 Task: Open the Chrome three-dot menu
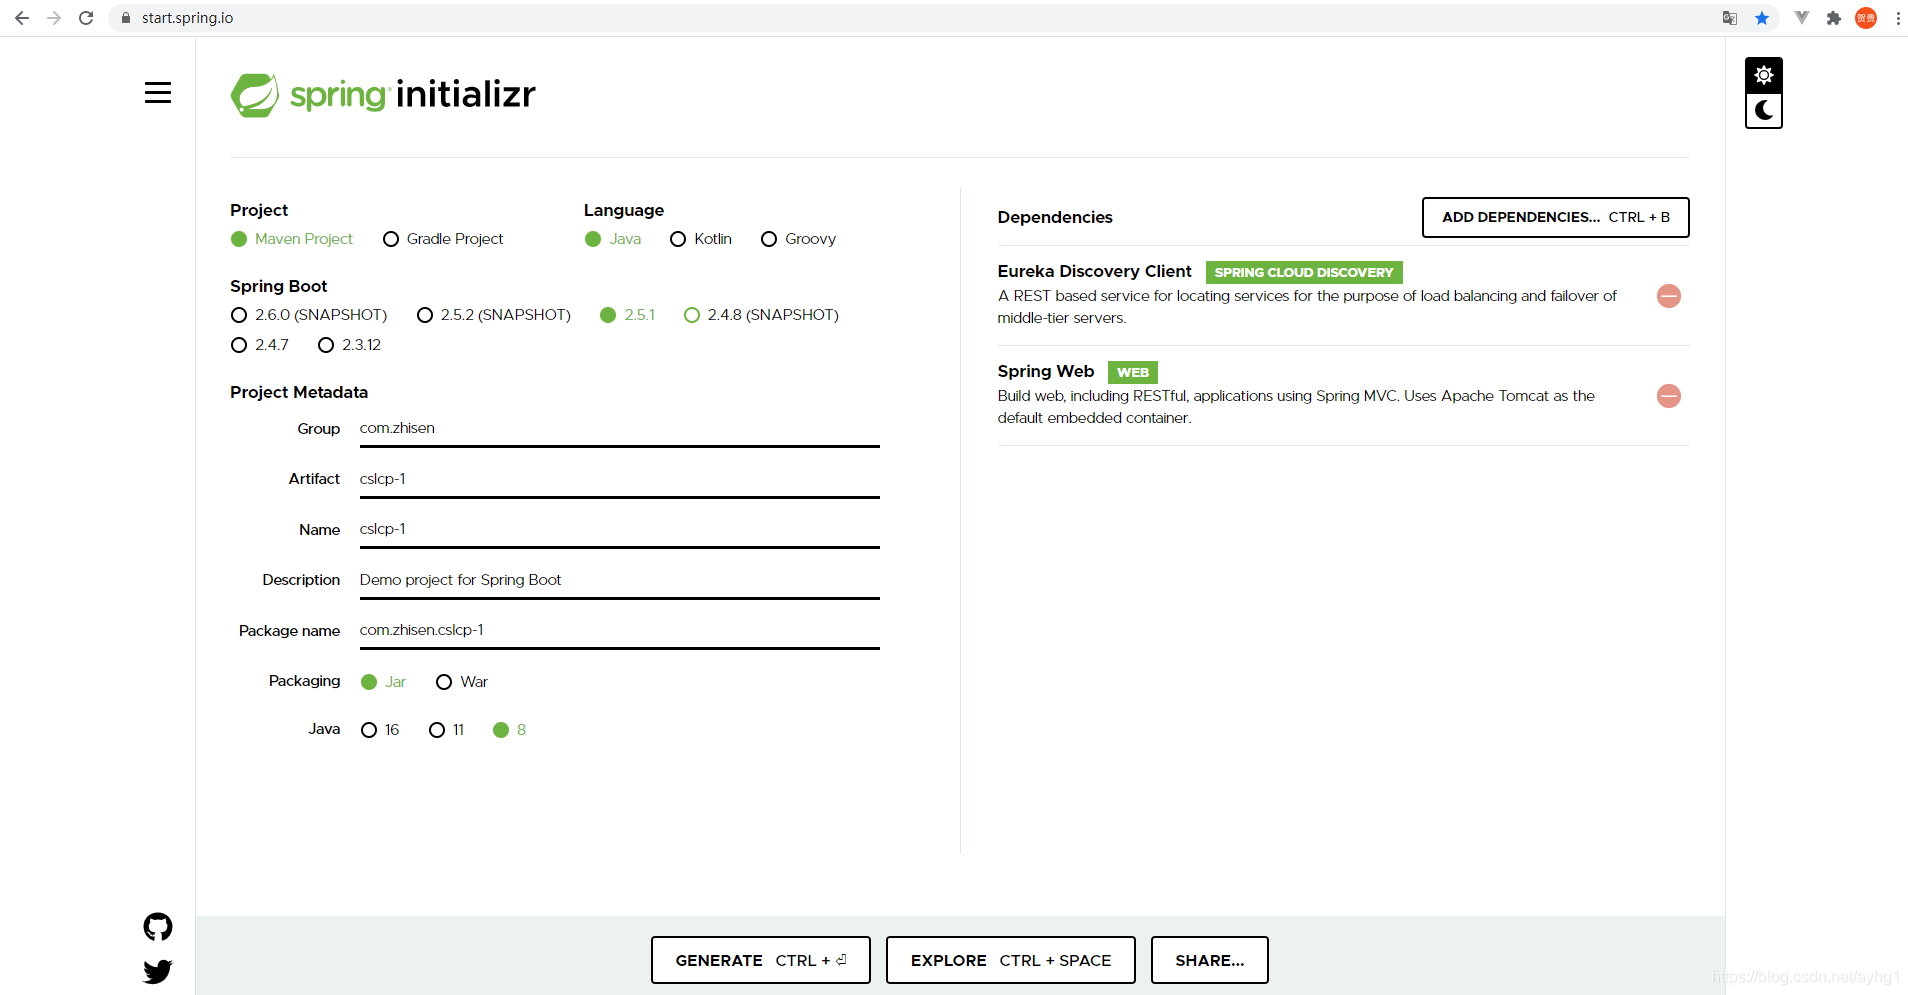1898,18
